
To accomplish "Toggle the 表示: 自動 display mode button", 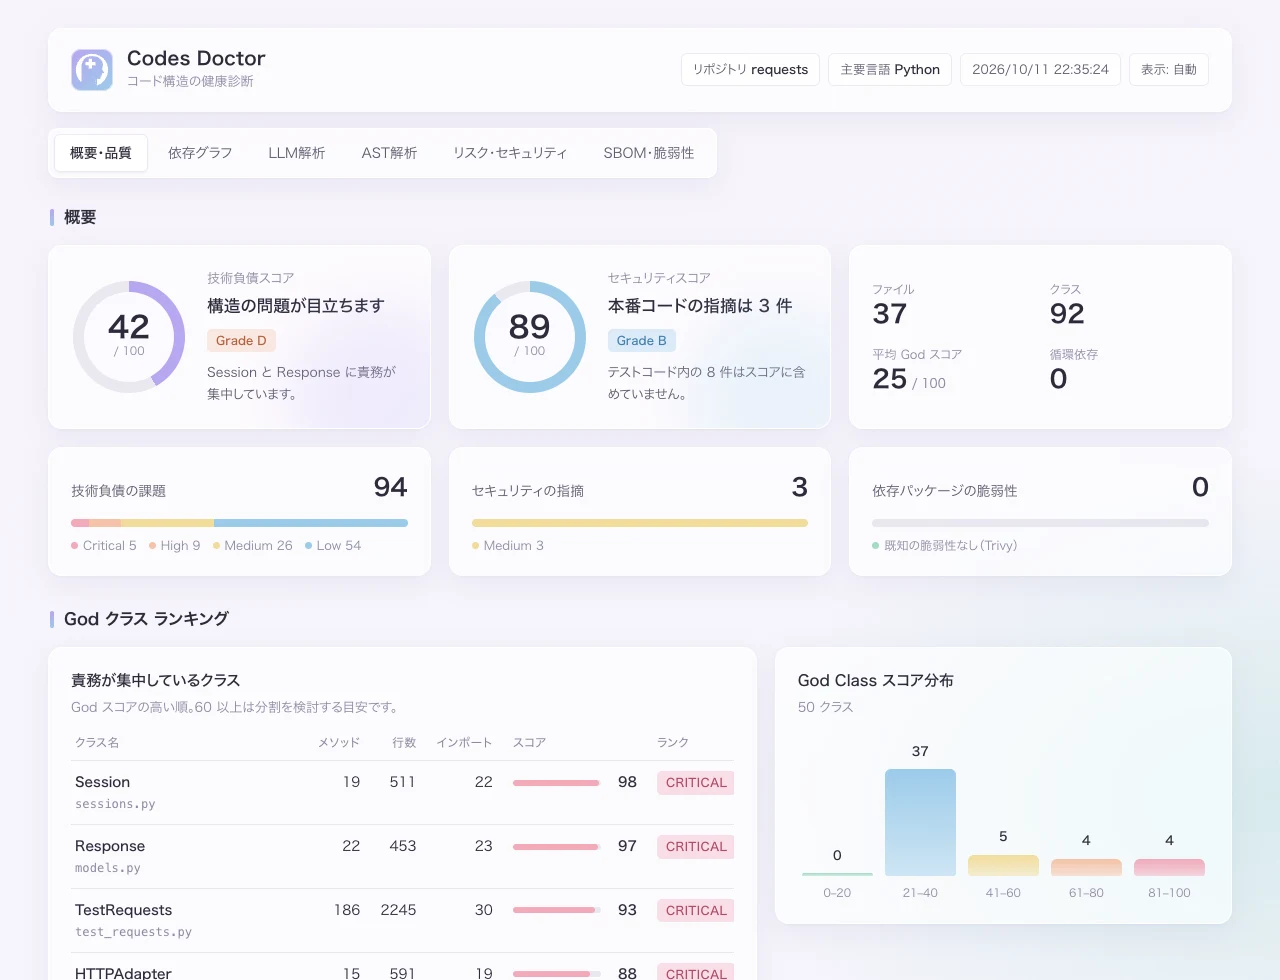I will pos(1169,70).
